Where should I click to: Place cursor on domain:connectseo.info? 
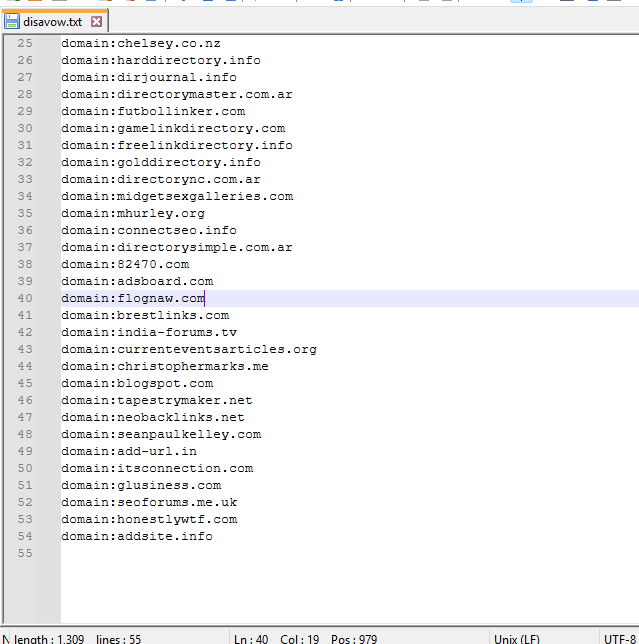click(149, 230)
